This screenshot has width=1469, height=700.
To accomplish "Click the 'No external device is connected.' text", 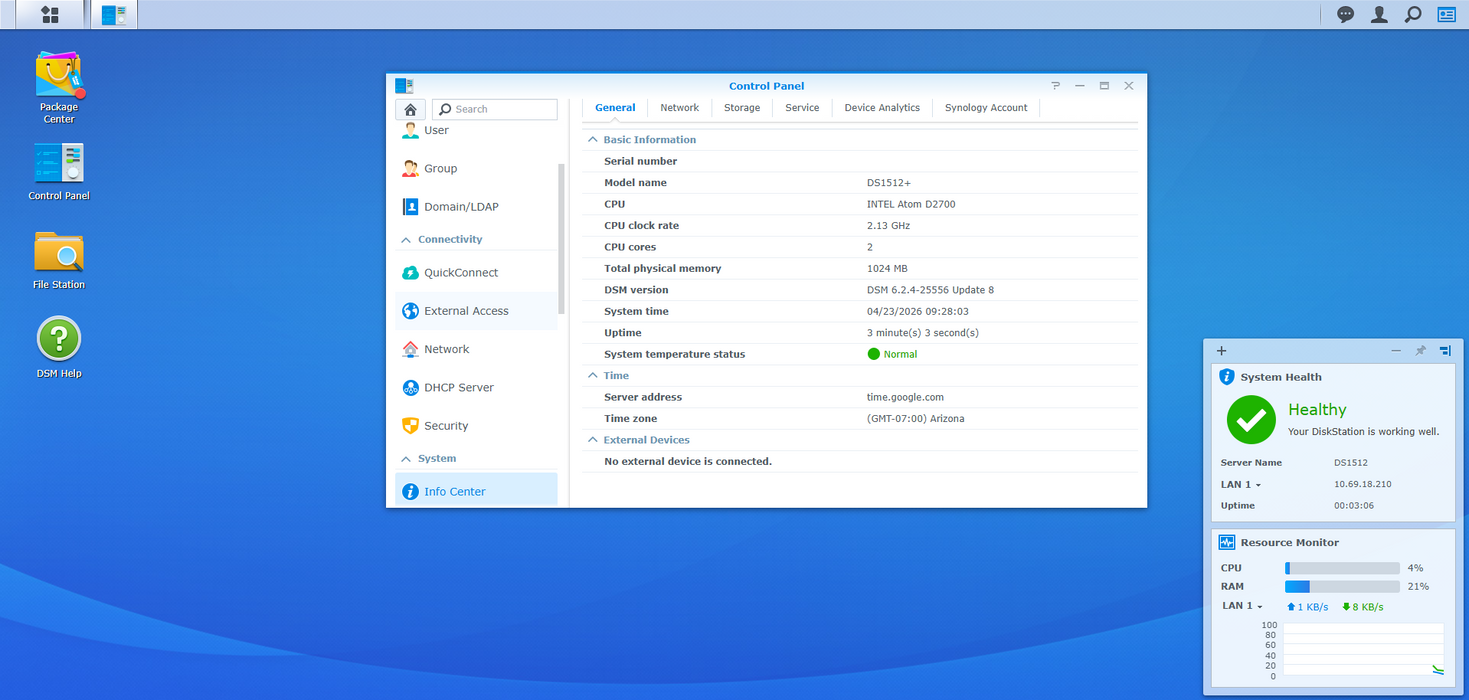I will 688,462.
